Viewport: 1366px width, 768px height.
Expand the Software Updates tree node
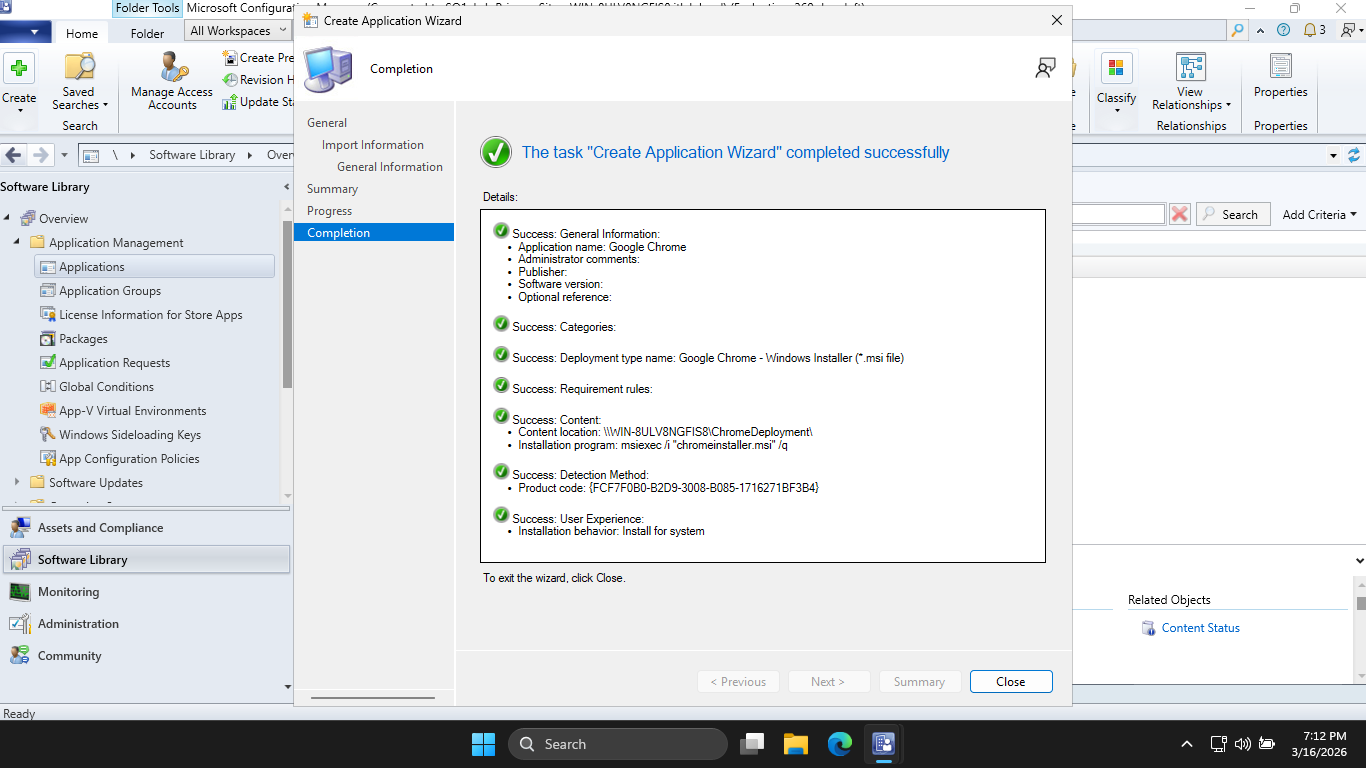[x=17, y=482]
